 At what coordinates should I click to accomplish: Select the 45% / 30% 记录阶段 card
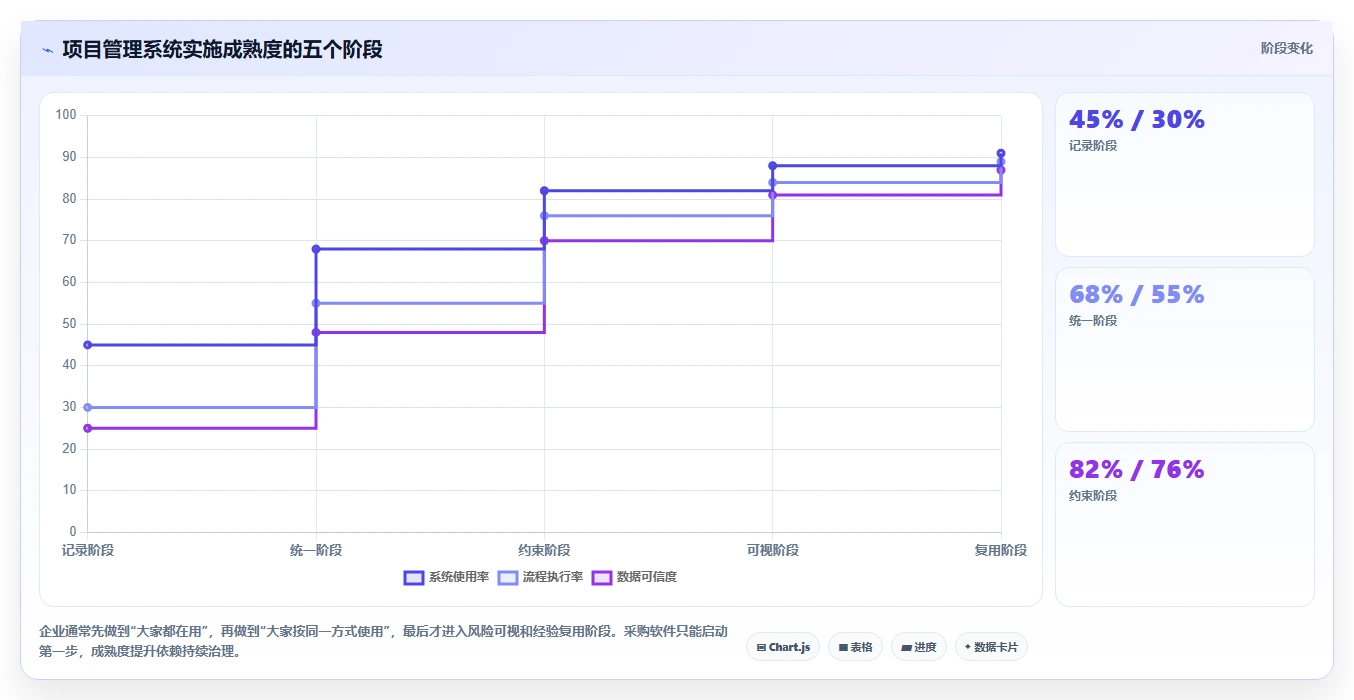click(1185, 175)
